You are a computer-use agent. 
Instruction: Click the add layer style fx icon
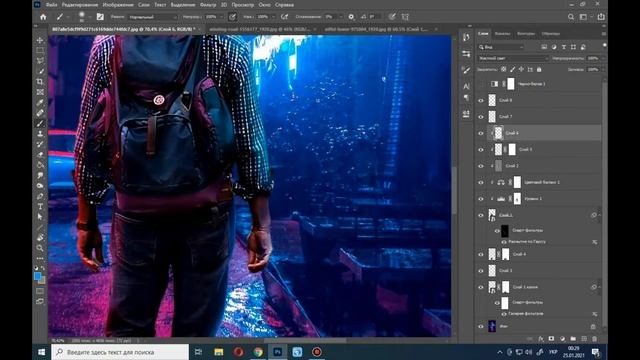click(541, 339)
